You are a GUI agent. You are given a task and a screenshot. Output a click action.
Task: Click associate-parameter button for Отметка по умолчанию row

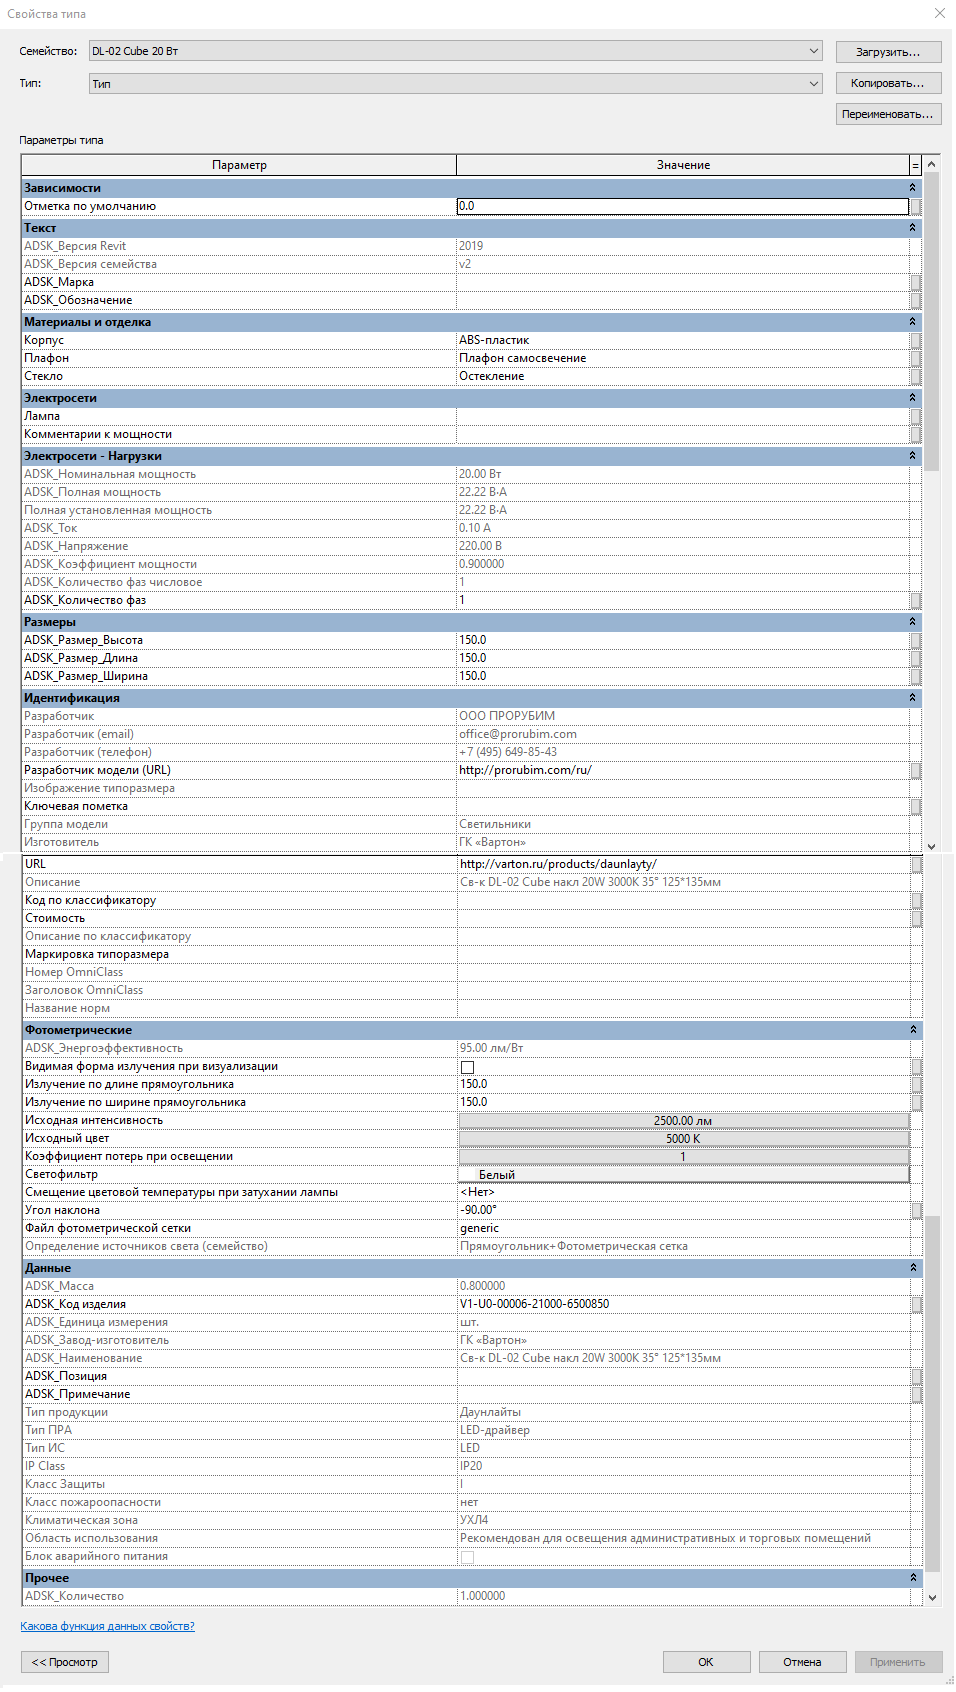click(x=915, y=206)
